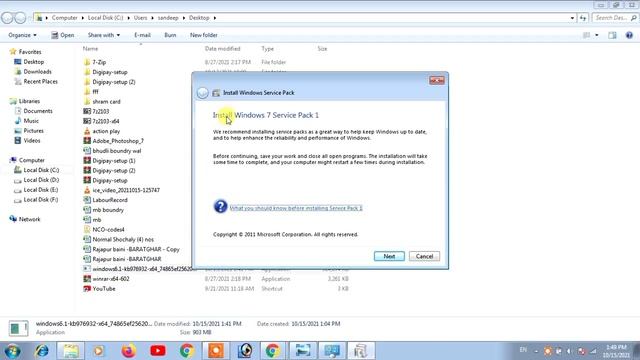Click the address bar refresh button
640x360 pixels.
tap(583, 18)
